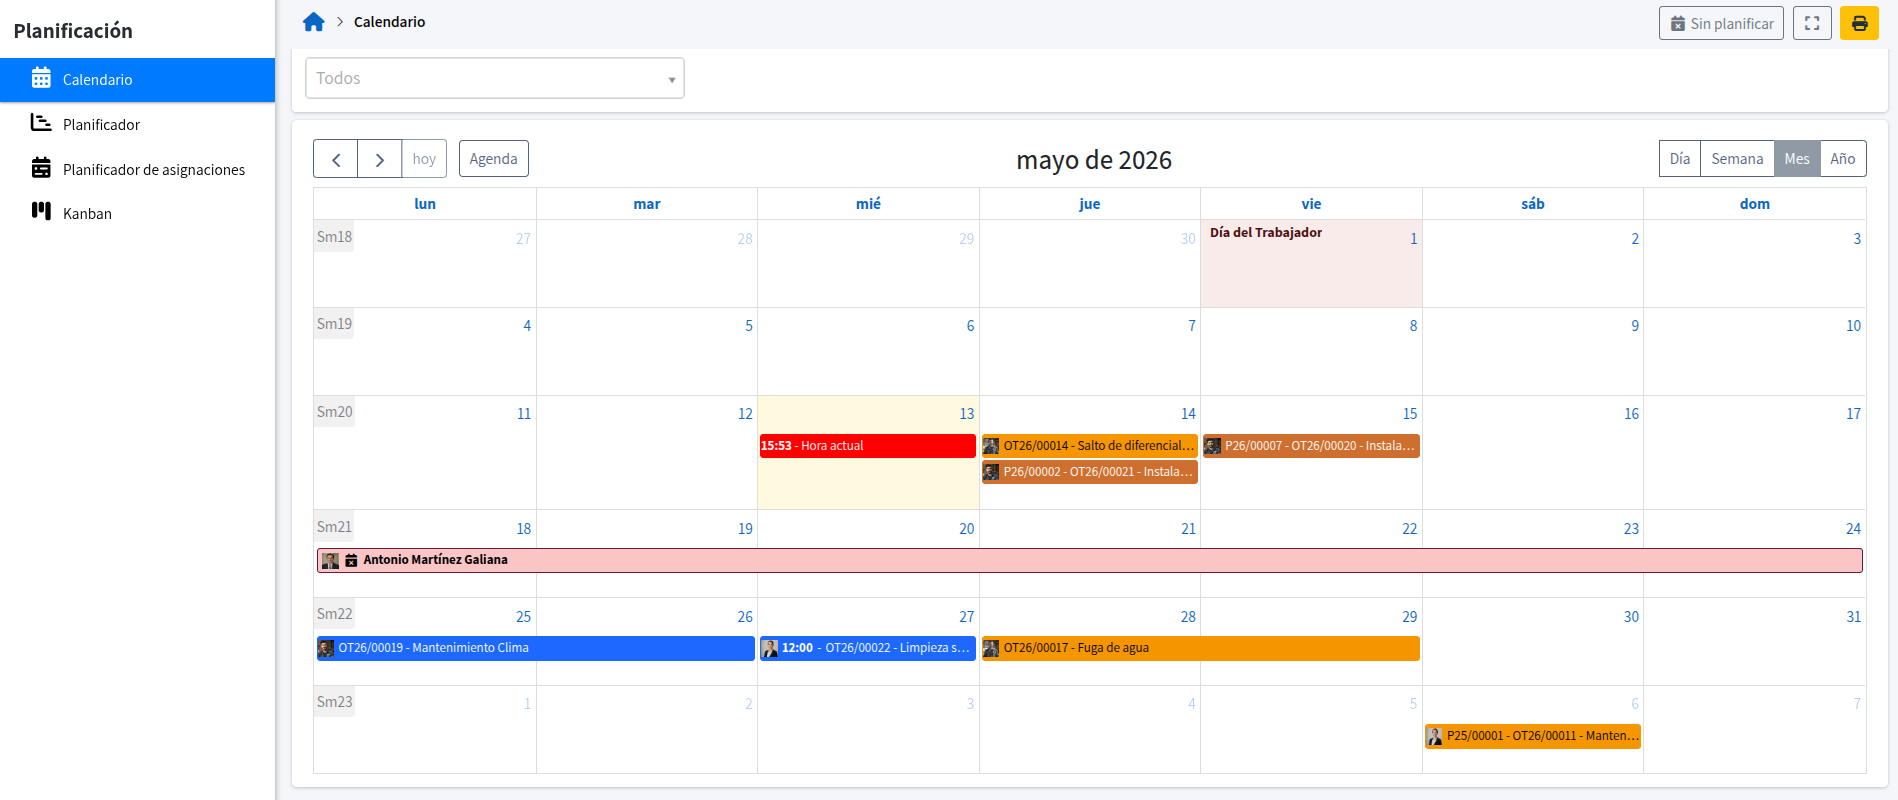Viewport: 1898px width, 800px height.
Task: Switch to Semana view
Action: coord(1737,159)
